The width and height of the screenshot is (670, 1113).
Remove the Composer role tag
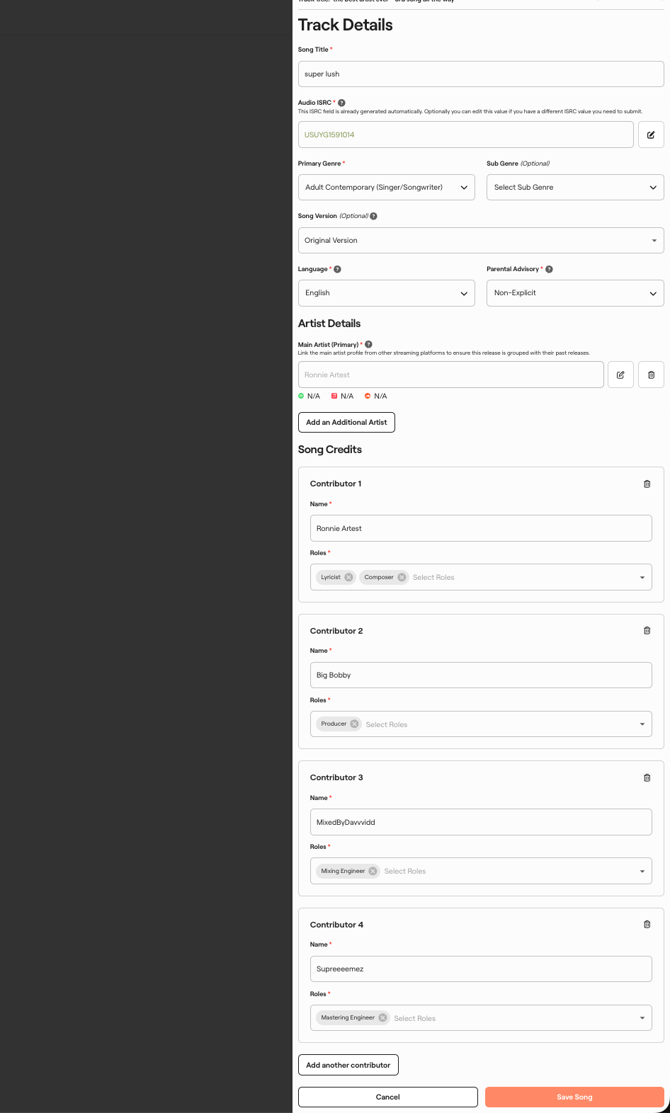point(402,577)
